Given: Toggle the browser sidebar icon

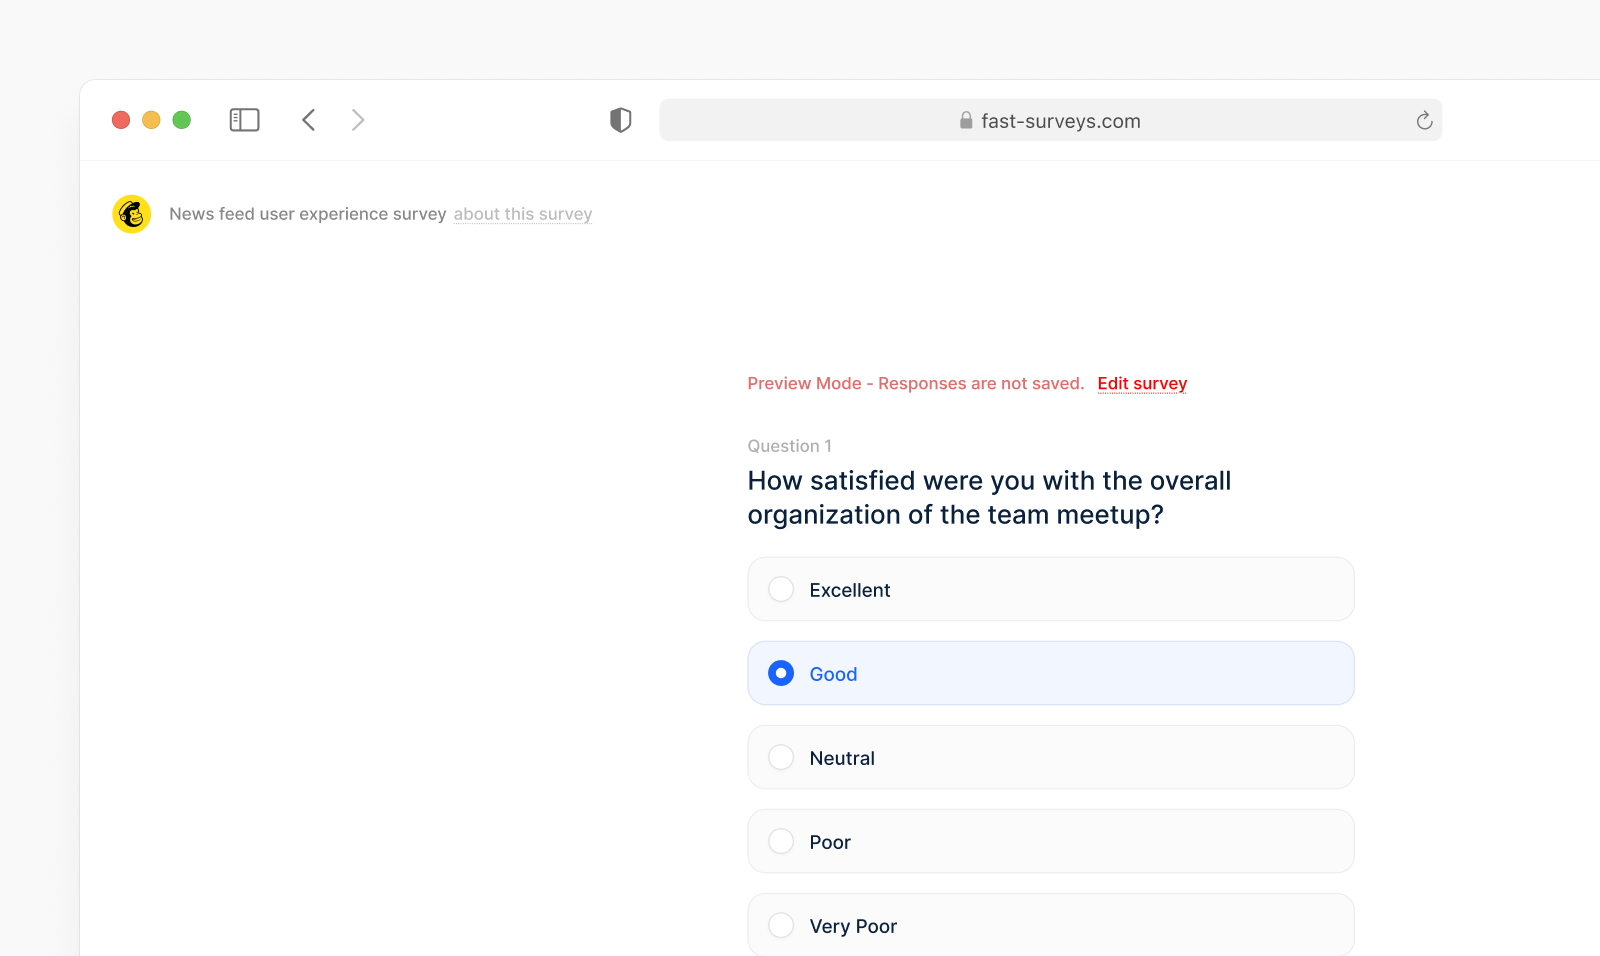Looking at the screenshot, I should [244, 120].
